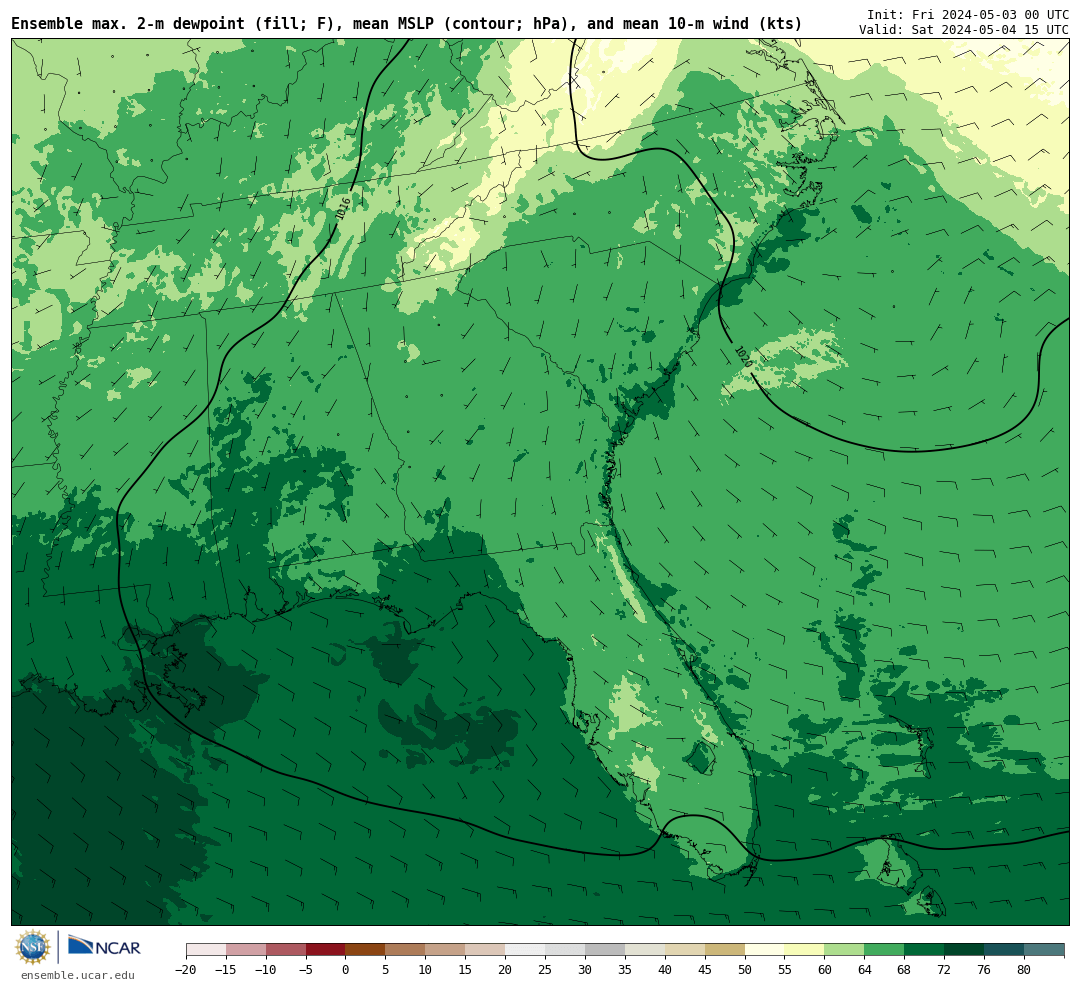
Task: Click the color swatch between 72 and 76
Action: [964, 950]
